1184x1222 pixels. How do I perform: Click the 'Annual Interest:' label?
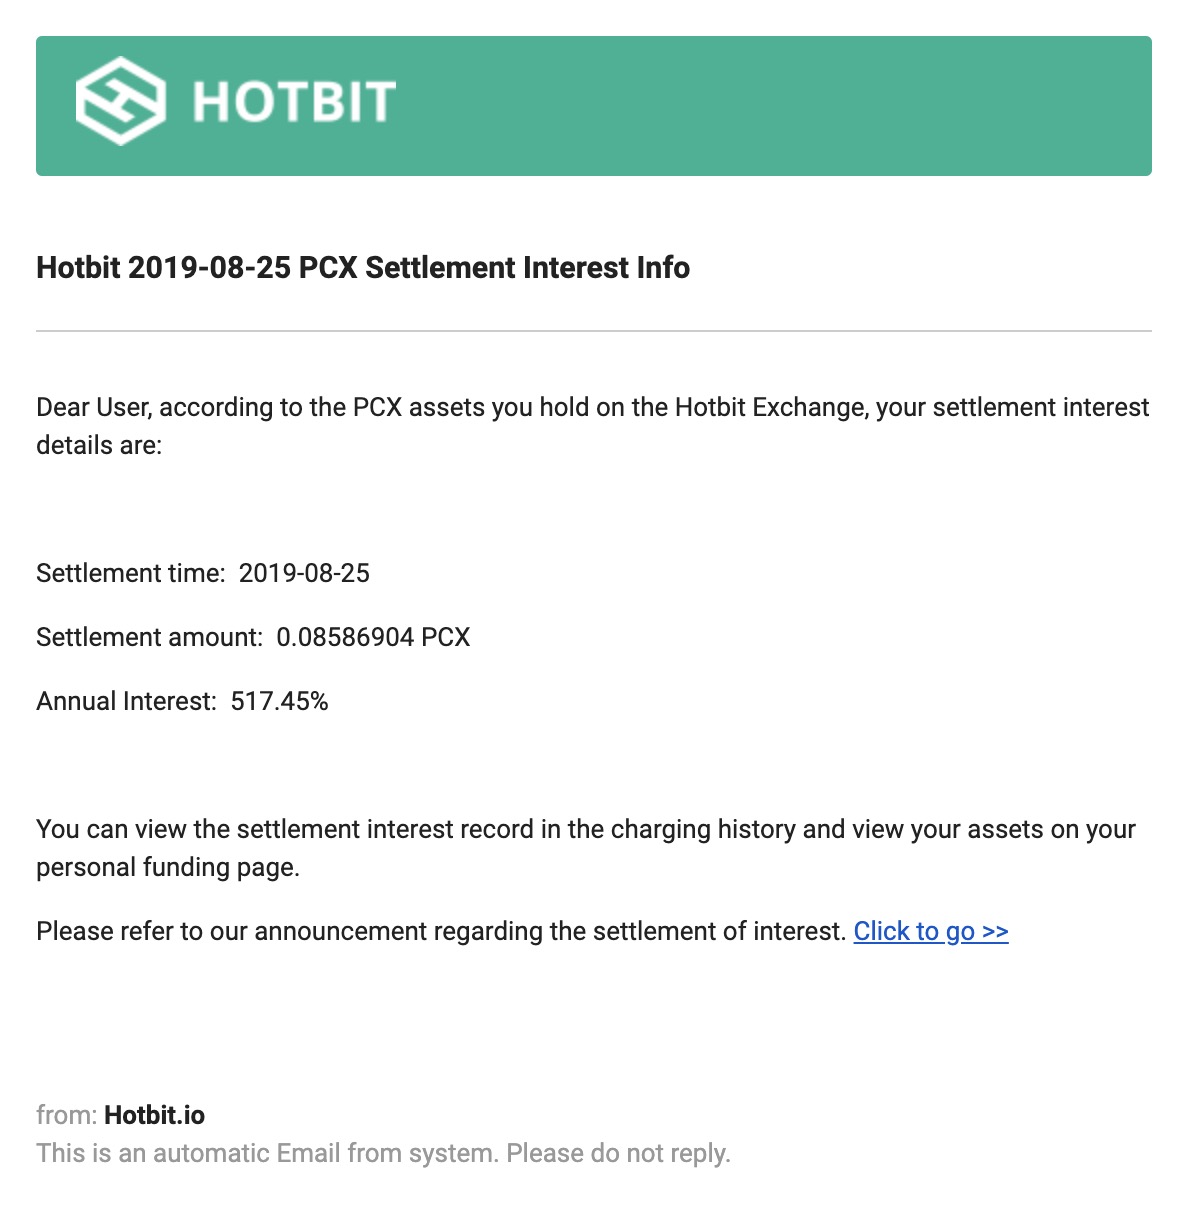point(126,701)
